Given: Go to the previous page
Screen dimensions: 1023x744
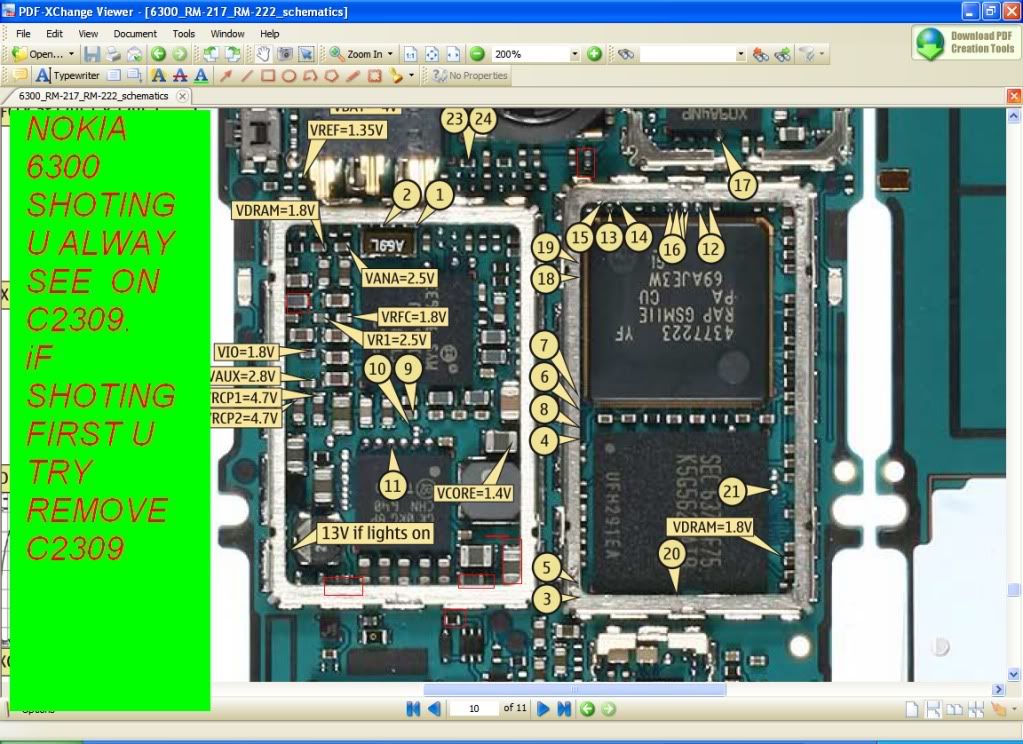Looking at the screenshot, I should pyautogui.click(x=435, y=709).
